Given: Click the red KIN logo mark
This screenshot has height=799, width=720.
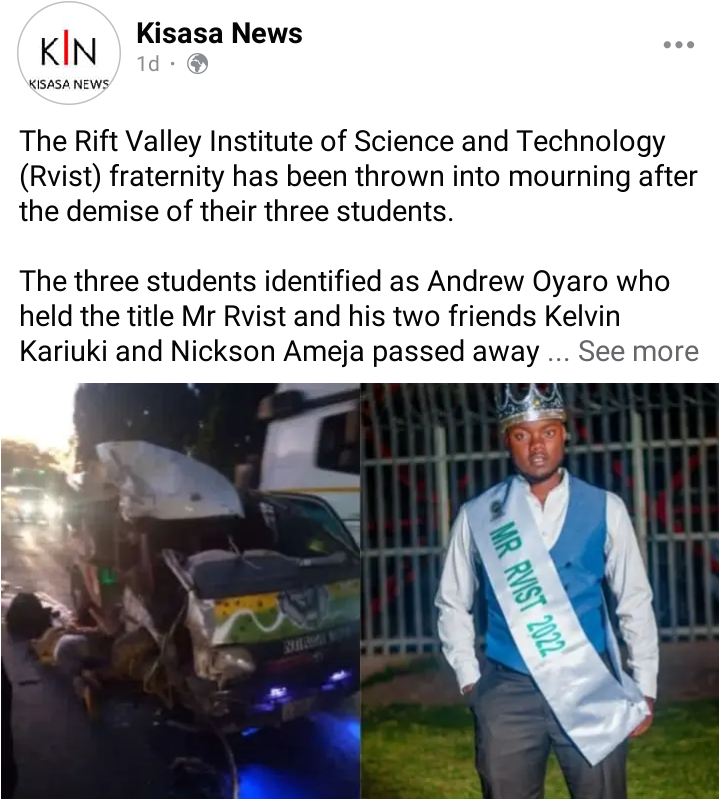Looking at the screenshot, I should pos(68,51).
